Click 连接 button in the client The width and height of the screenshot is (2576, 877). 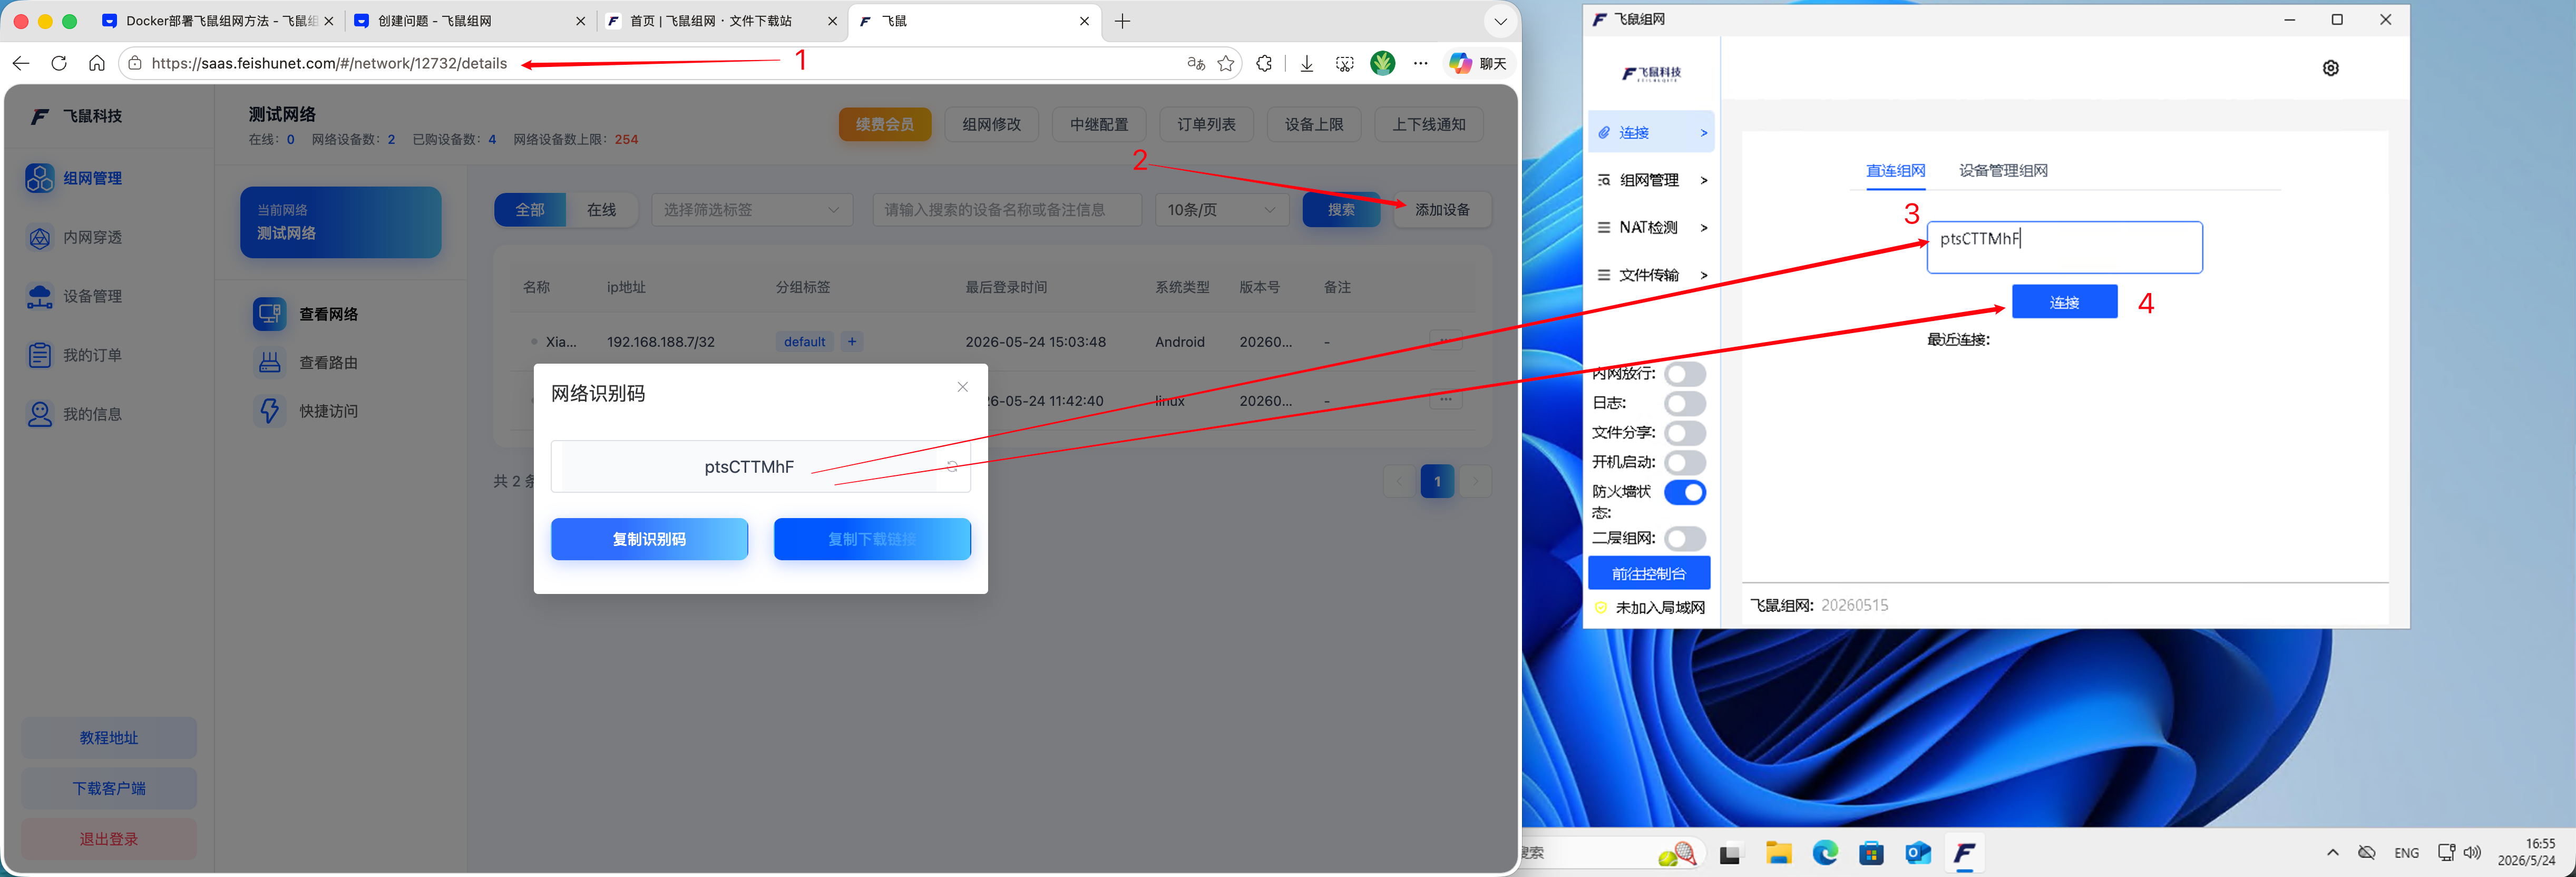pos(2064,302)
